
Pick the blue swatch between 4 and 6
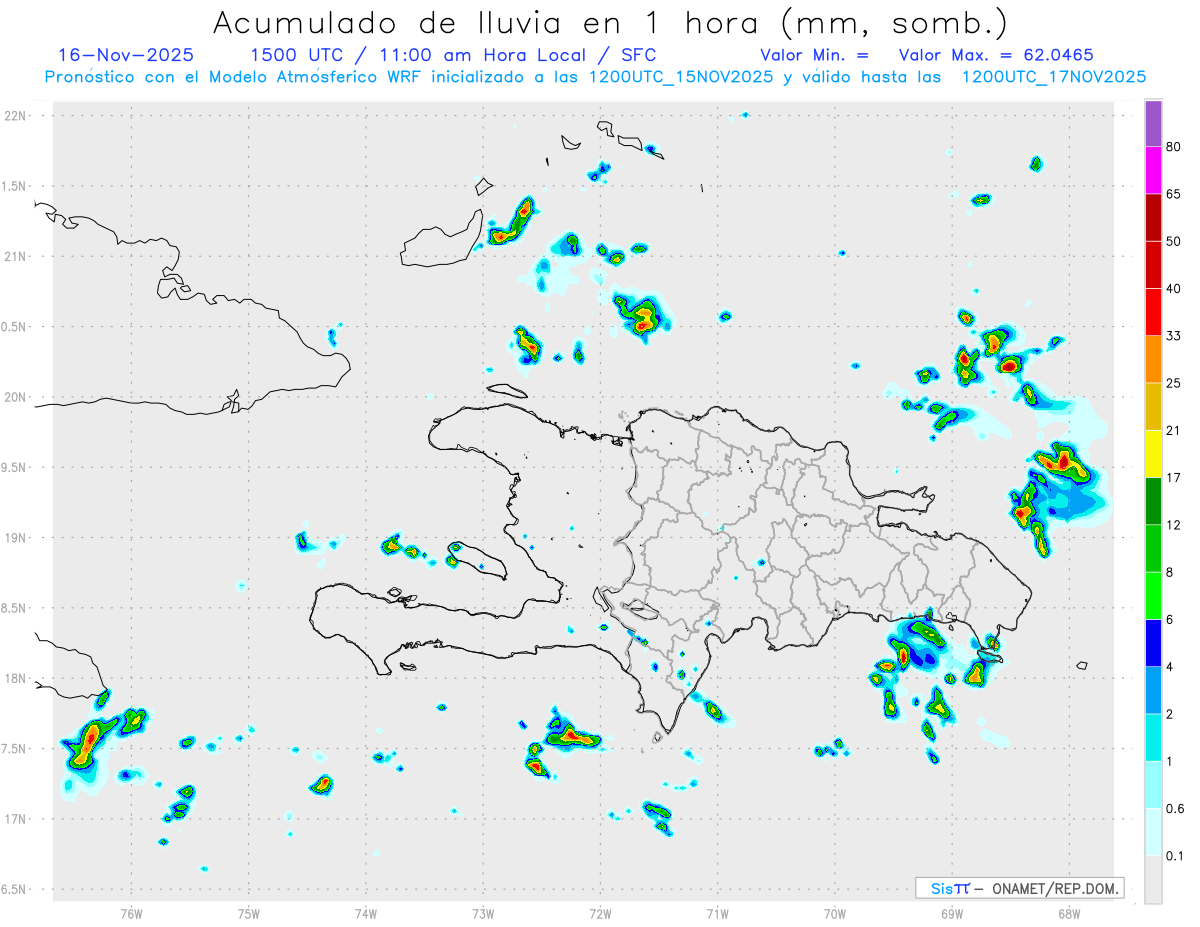[1153, 643]
